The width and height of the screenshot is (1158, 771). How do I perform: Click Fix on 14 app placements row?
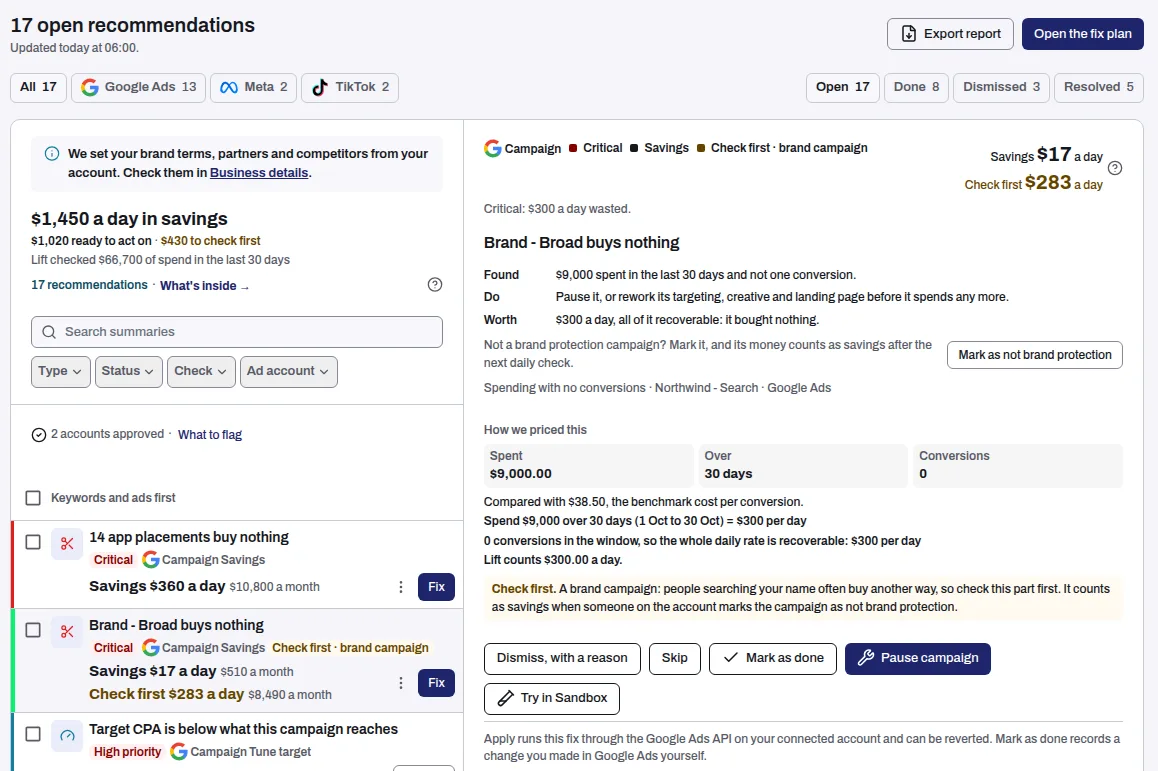[436, 587]
